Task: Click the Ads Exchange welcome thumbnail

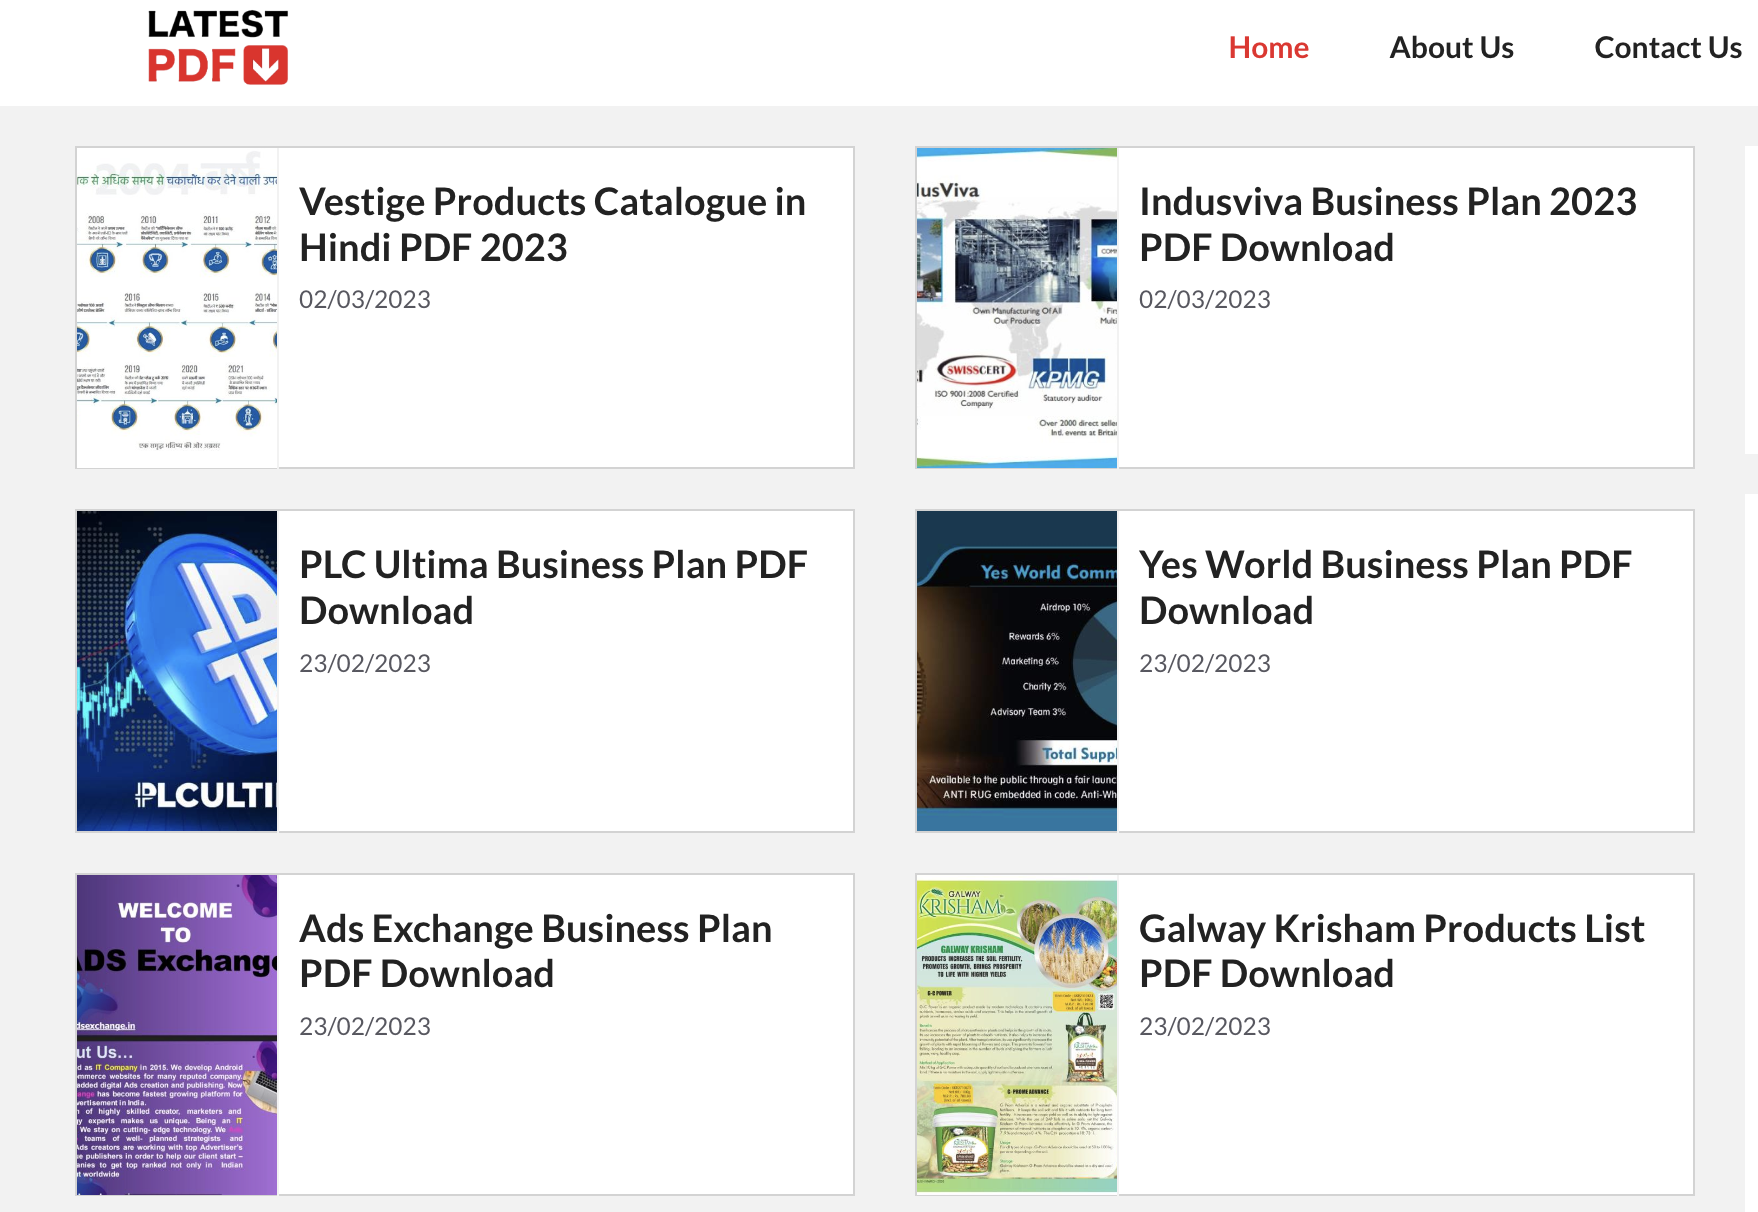Action: [x=177, y=1035]
